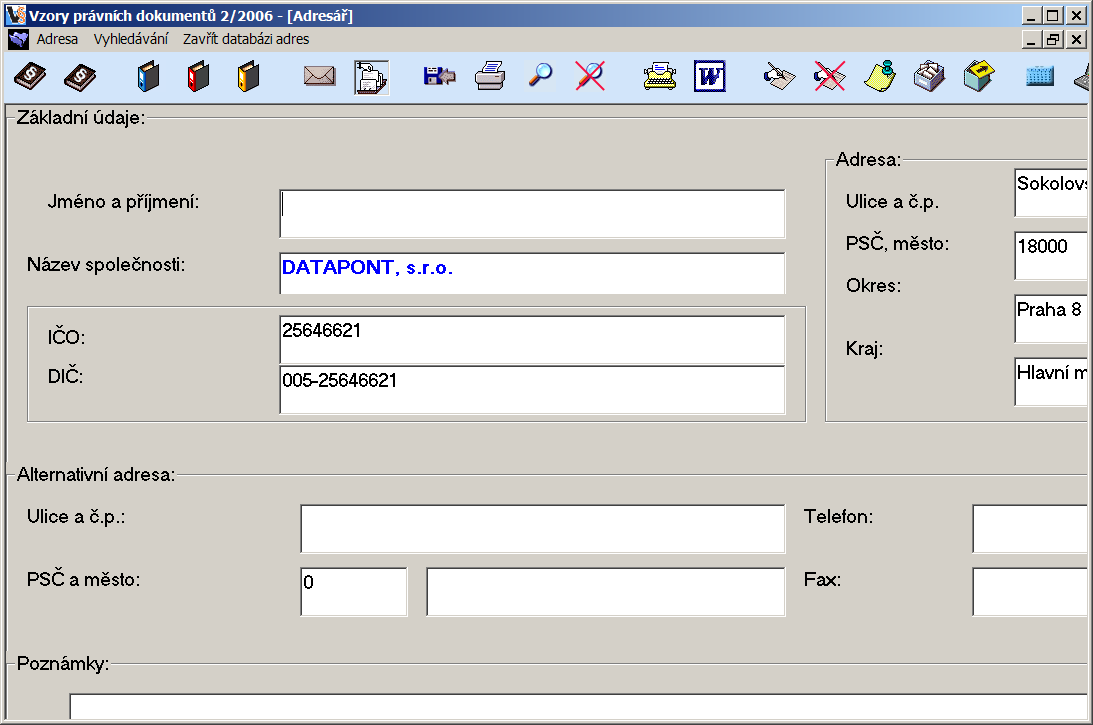Click the Ulice a č.p. field showing Sokolov
The width and height of the screenshot is (1093, 725).
(x=1050, y=192)
